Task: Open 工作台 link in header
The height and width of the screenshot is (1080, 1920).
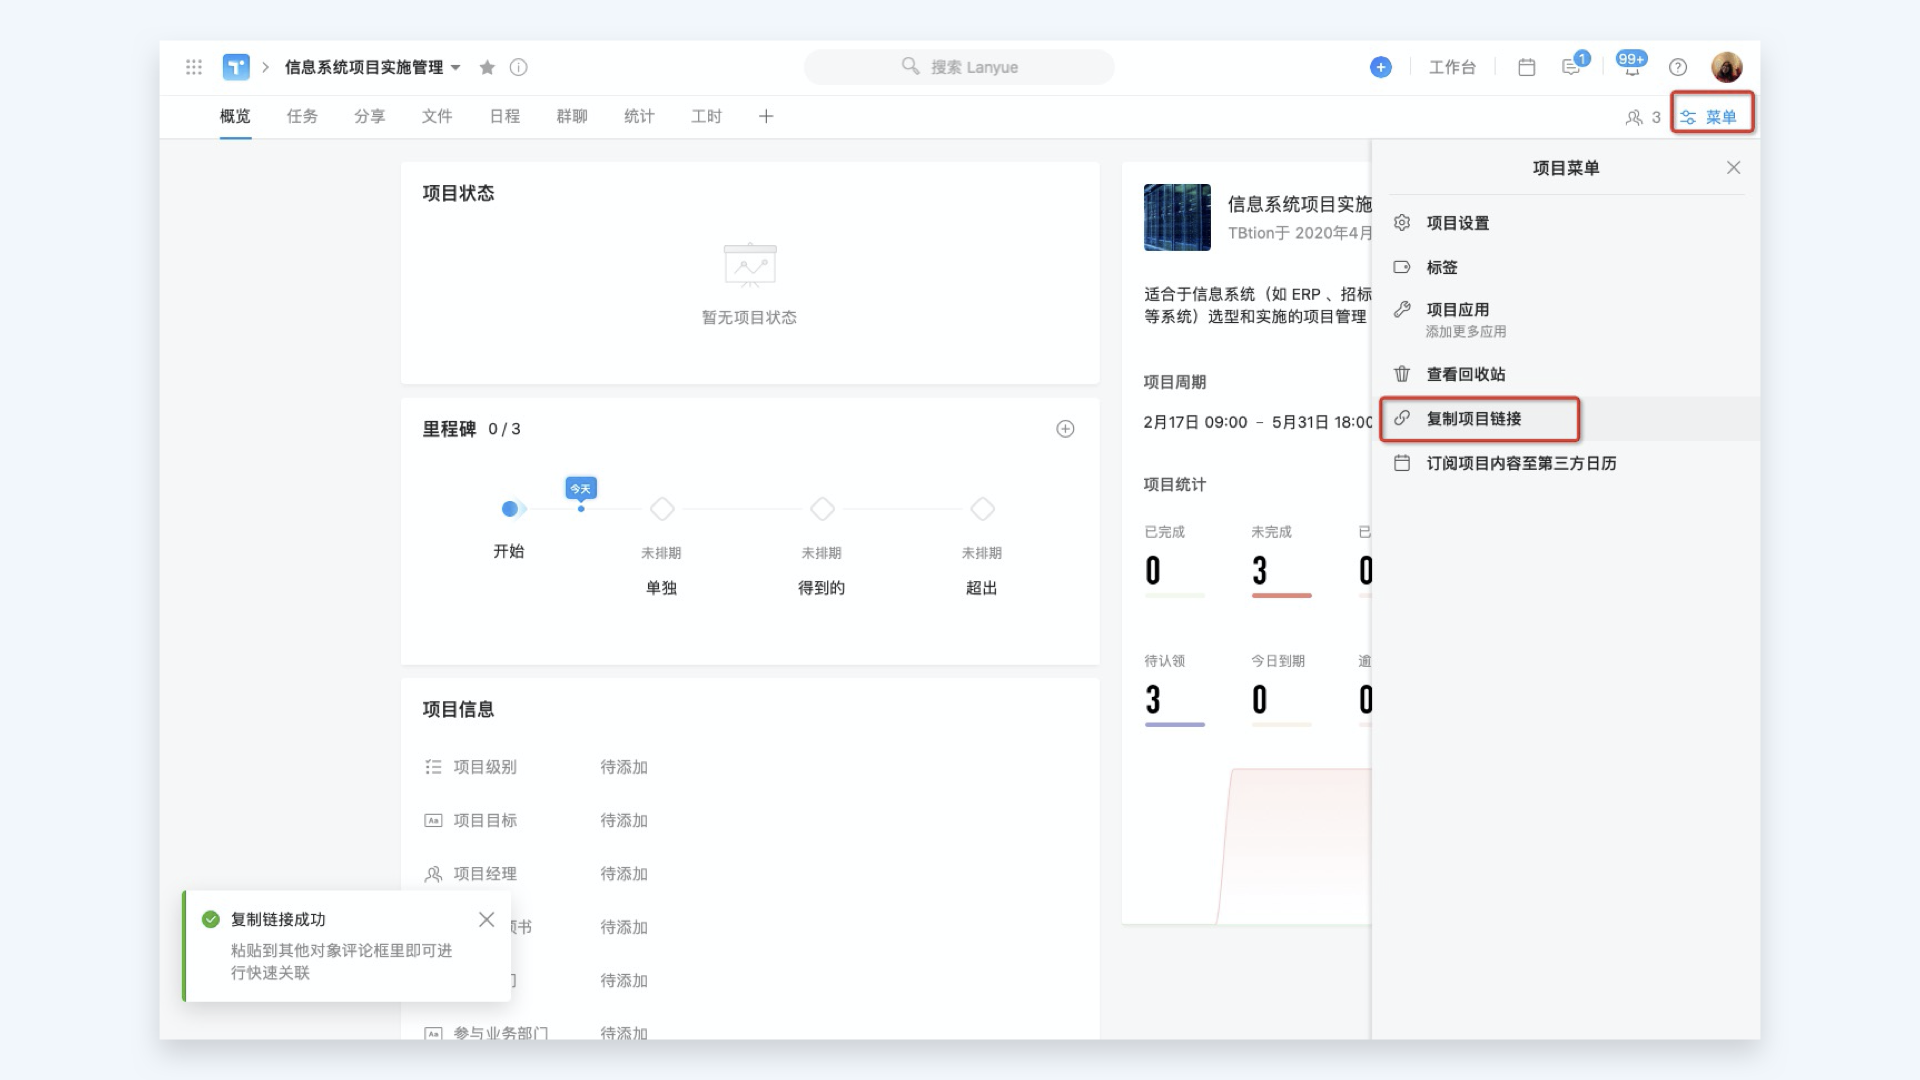Action: coord(1452,67)
